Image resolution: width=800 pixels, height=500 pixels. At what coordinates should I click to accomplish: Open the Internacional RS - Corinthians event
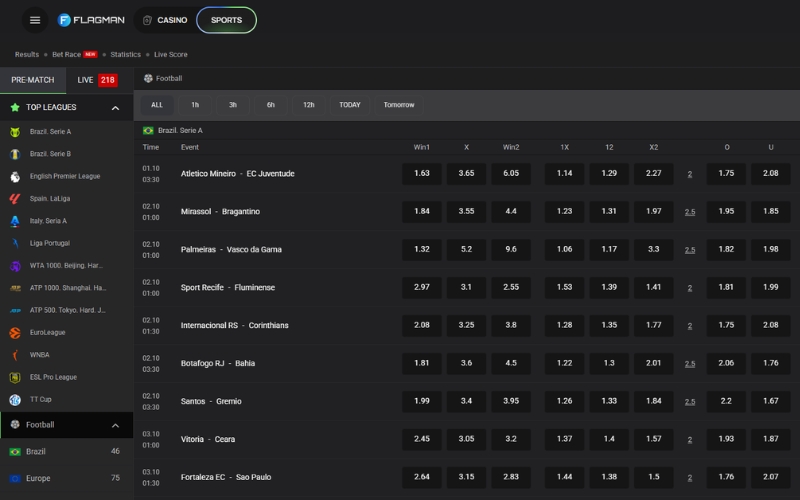[235, 326]
